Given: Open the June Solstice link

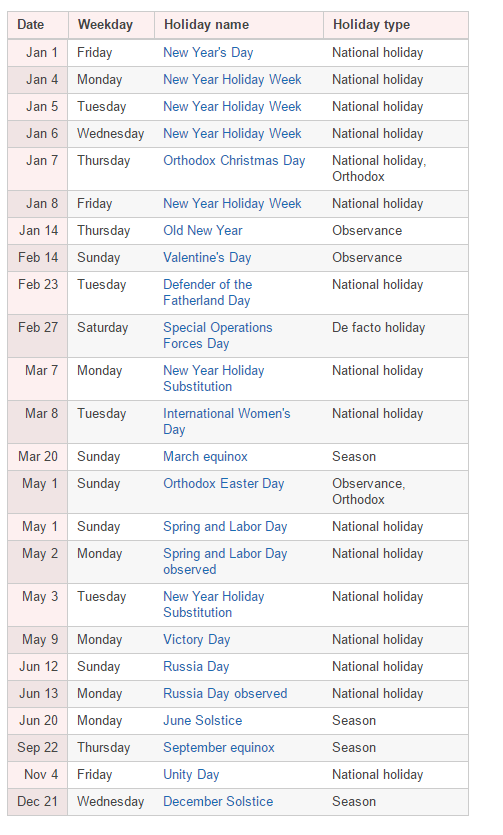Looking at the screenshot, I should coord(203,721).
